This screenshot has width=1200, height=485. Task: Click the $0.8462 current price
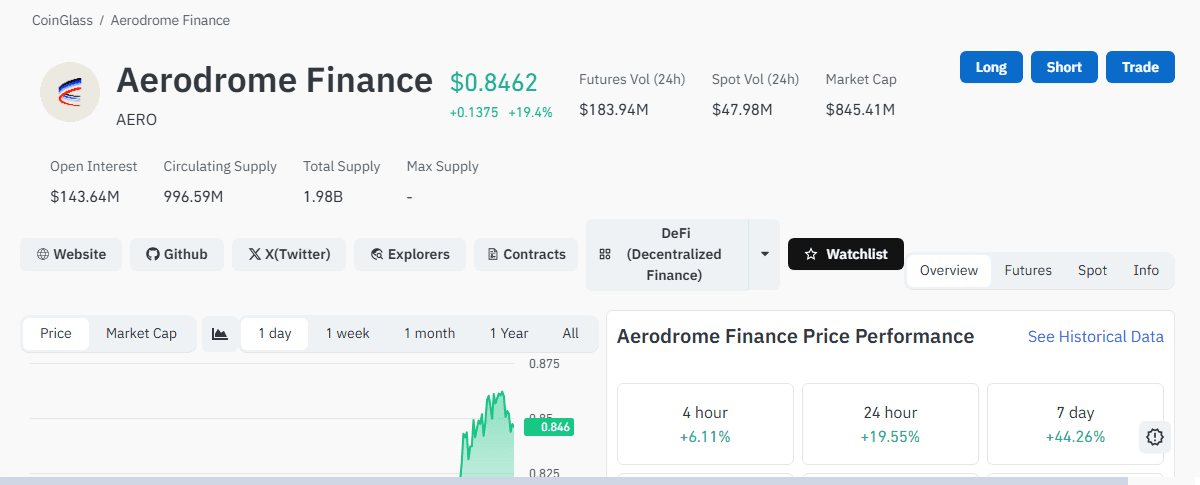click(494, 82)
